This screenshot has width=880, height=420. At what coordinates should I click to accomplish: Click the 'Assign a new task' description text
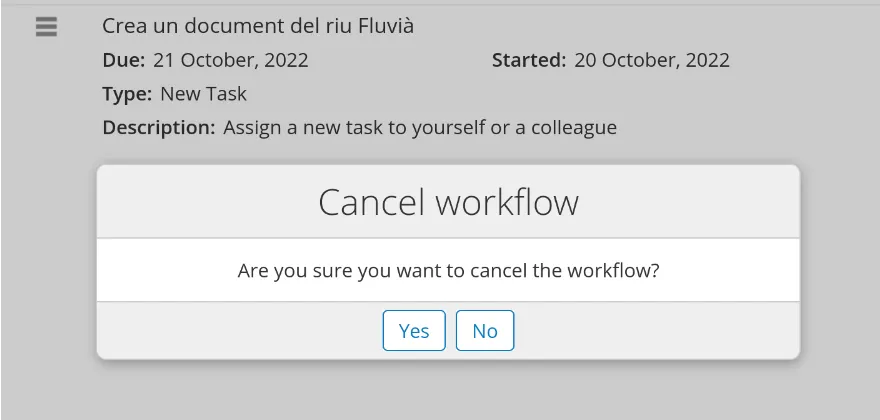420,128
